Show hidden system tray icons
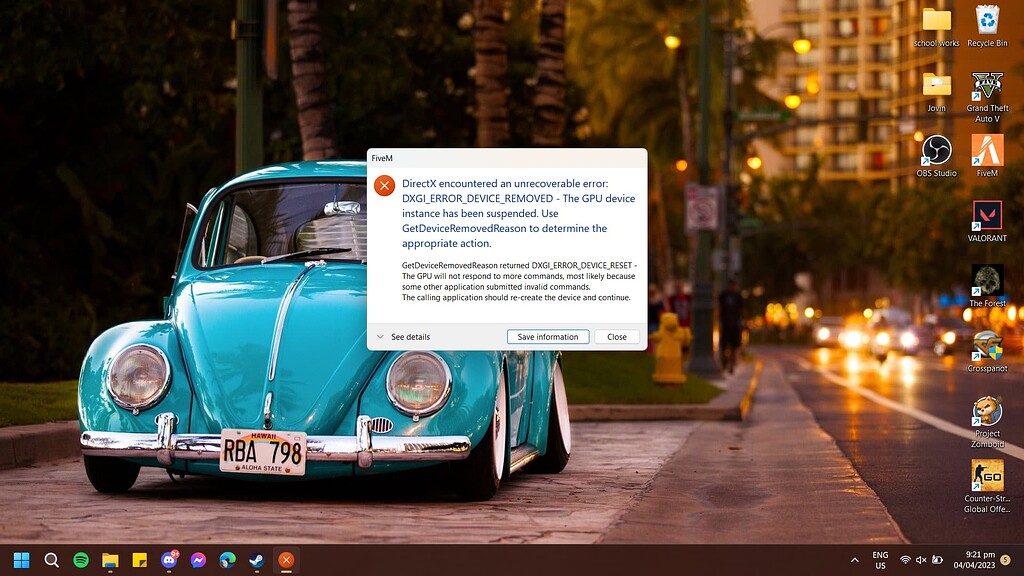The width and height of the screenshot is (1024, 576). click(x=855, y=560)
